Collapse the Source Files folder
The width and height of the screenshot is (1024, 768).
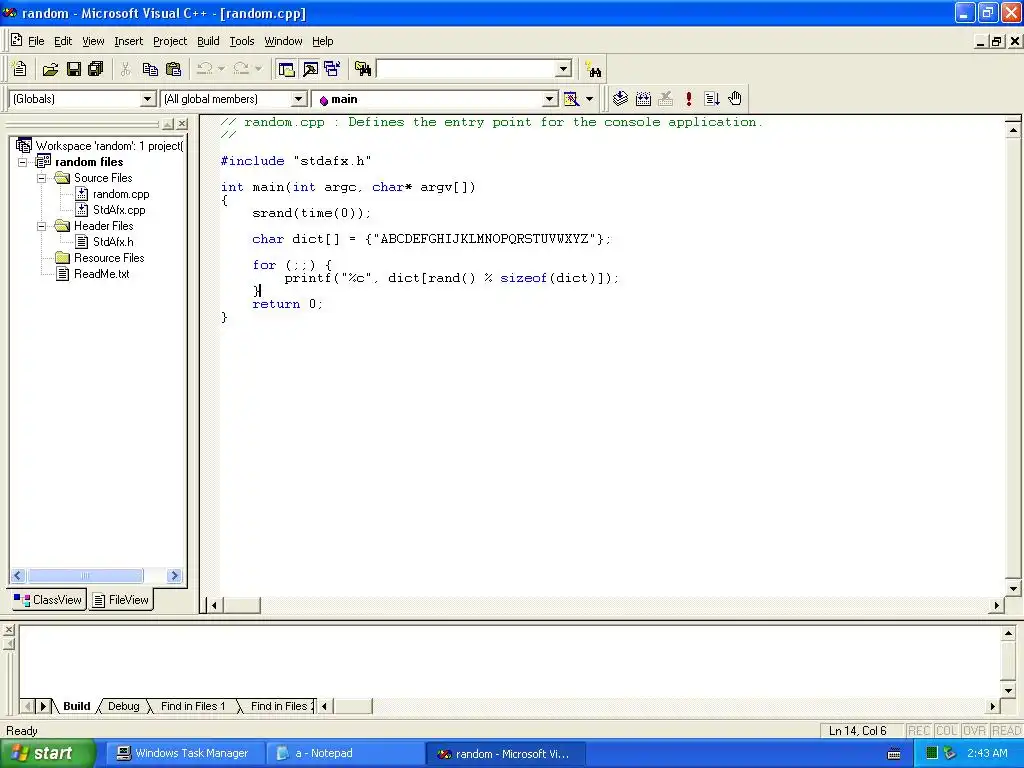tap(42, 178)
